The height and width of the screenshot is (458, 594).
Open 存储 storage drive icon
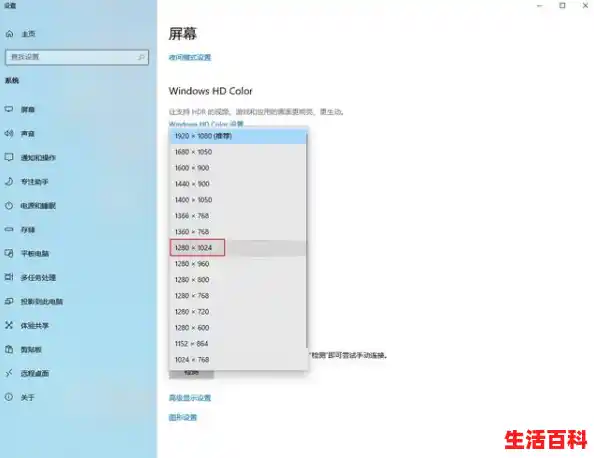tap(9, 229)
